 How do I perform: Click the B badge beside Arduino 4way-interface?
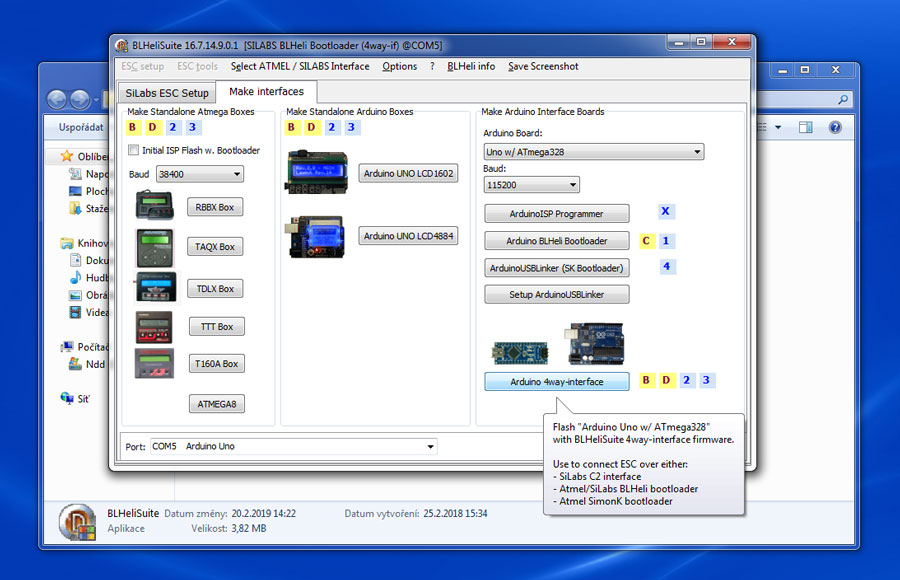click(x=647, y=380)
